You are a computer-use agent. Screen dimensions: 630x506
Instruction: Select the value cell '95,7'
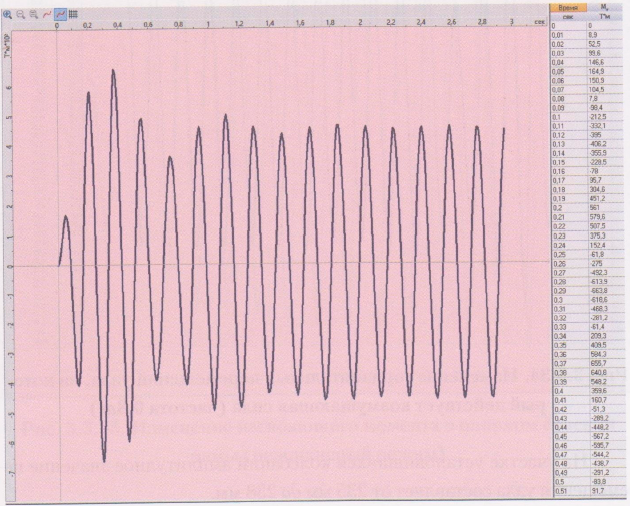pos(605,180)
